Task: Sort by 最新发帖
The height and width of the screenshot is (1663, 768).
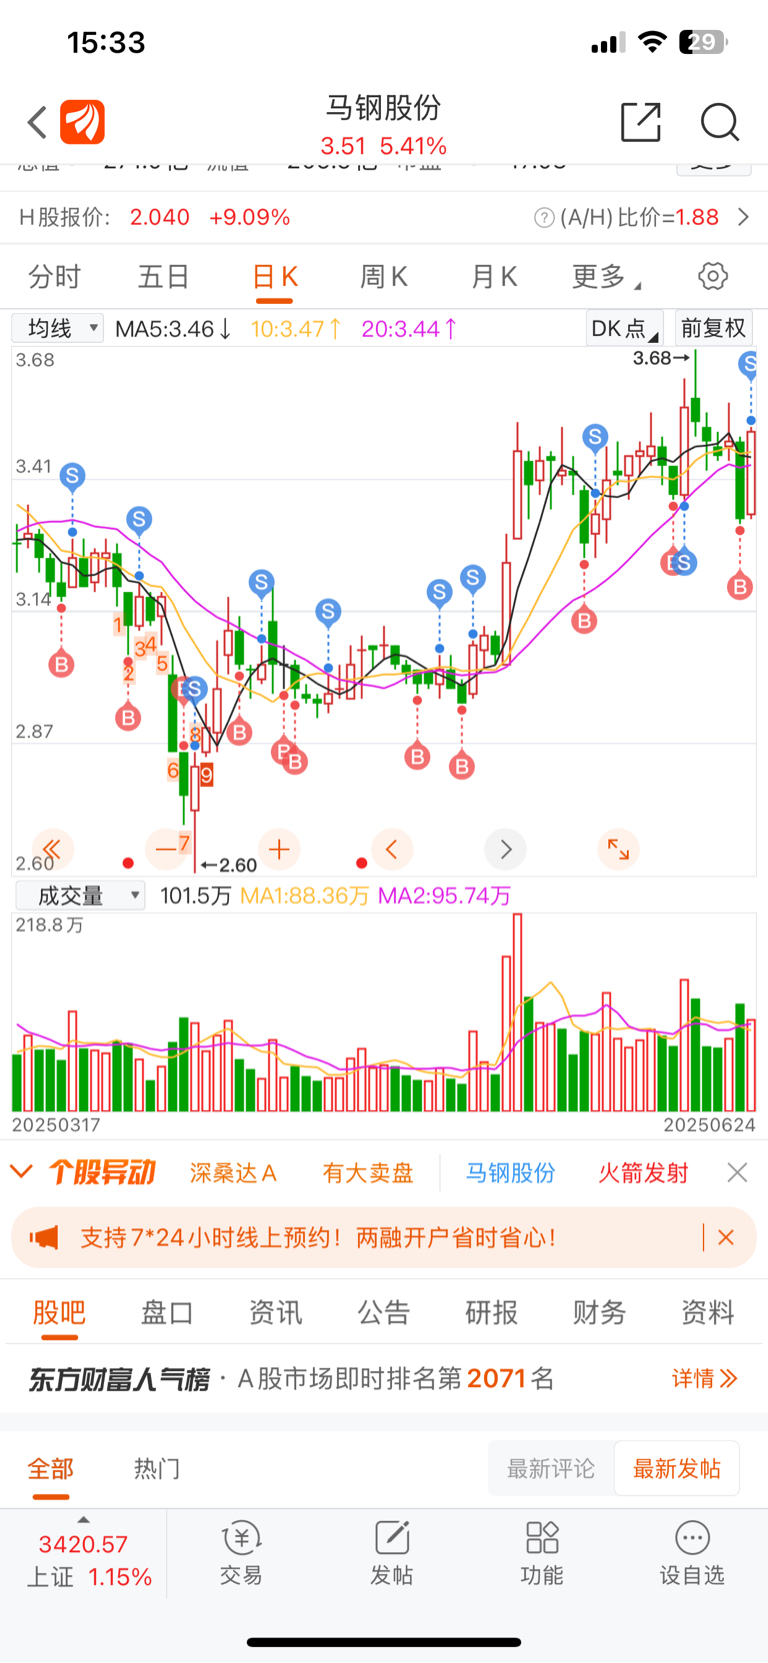Action: click(x=677, y=1468)
